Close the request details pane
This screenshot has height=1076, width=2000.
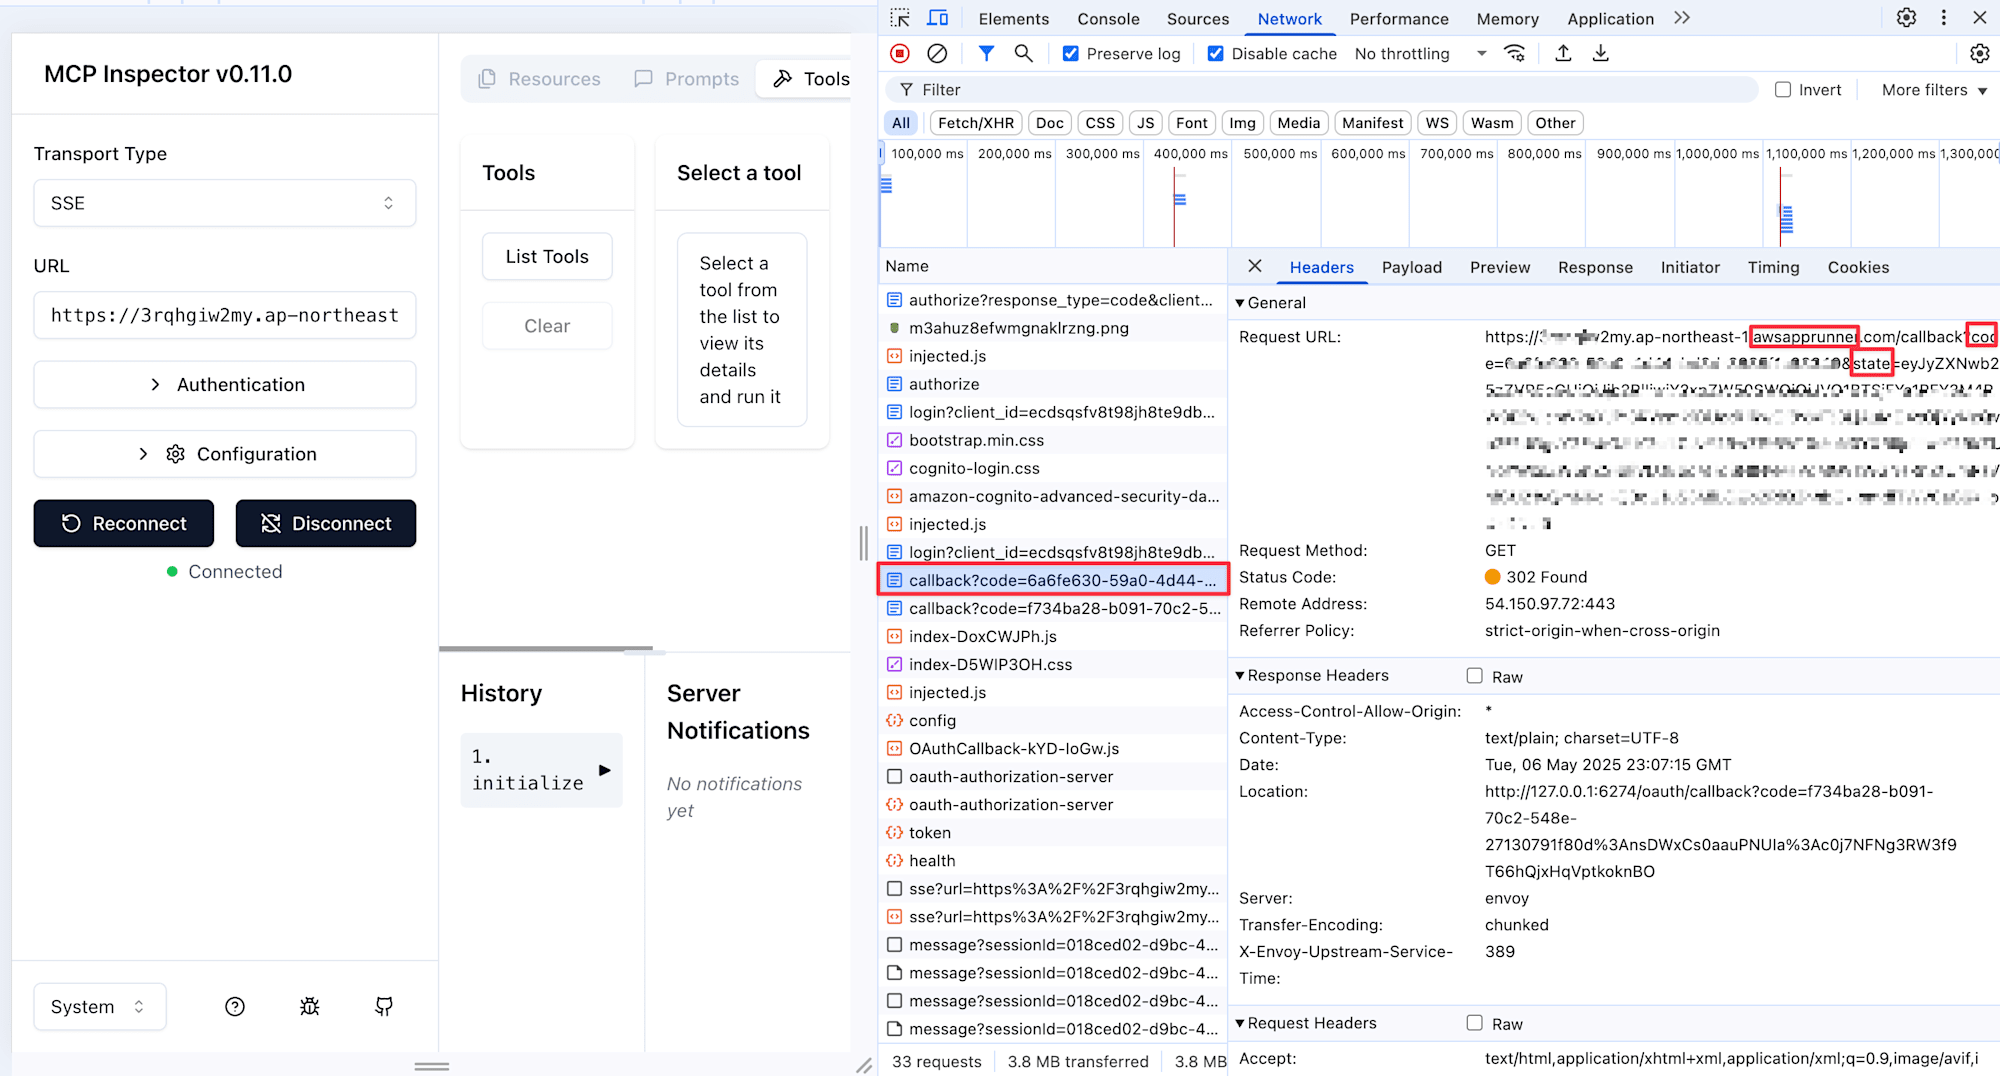point(1255,266)
